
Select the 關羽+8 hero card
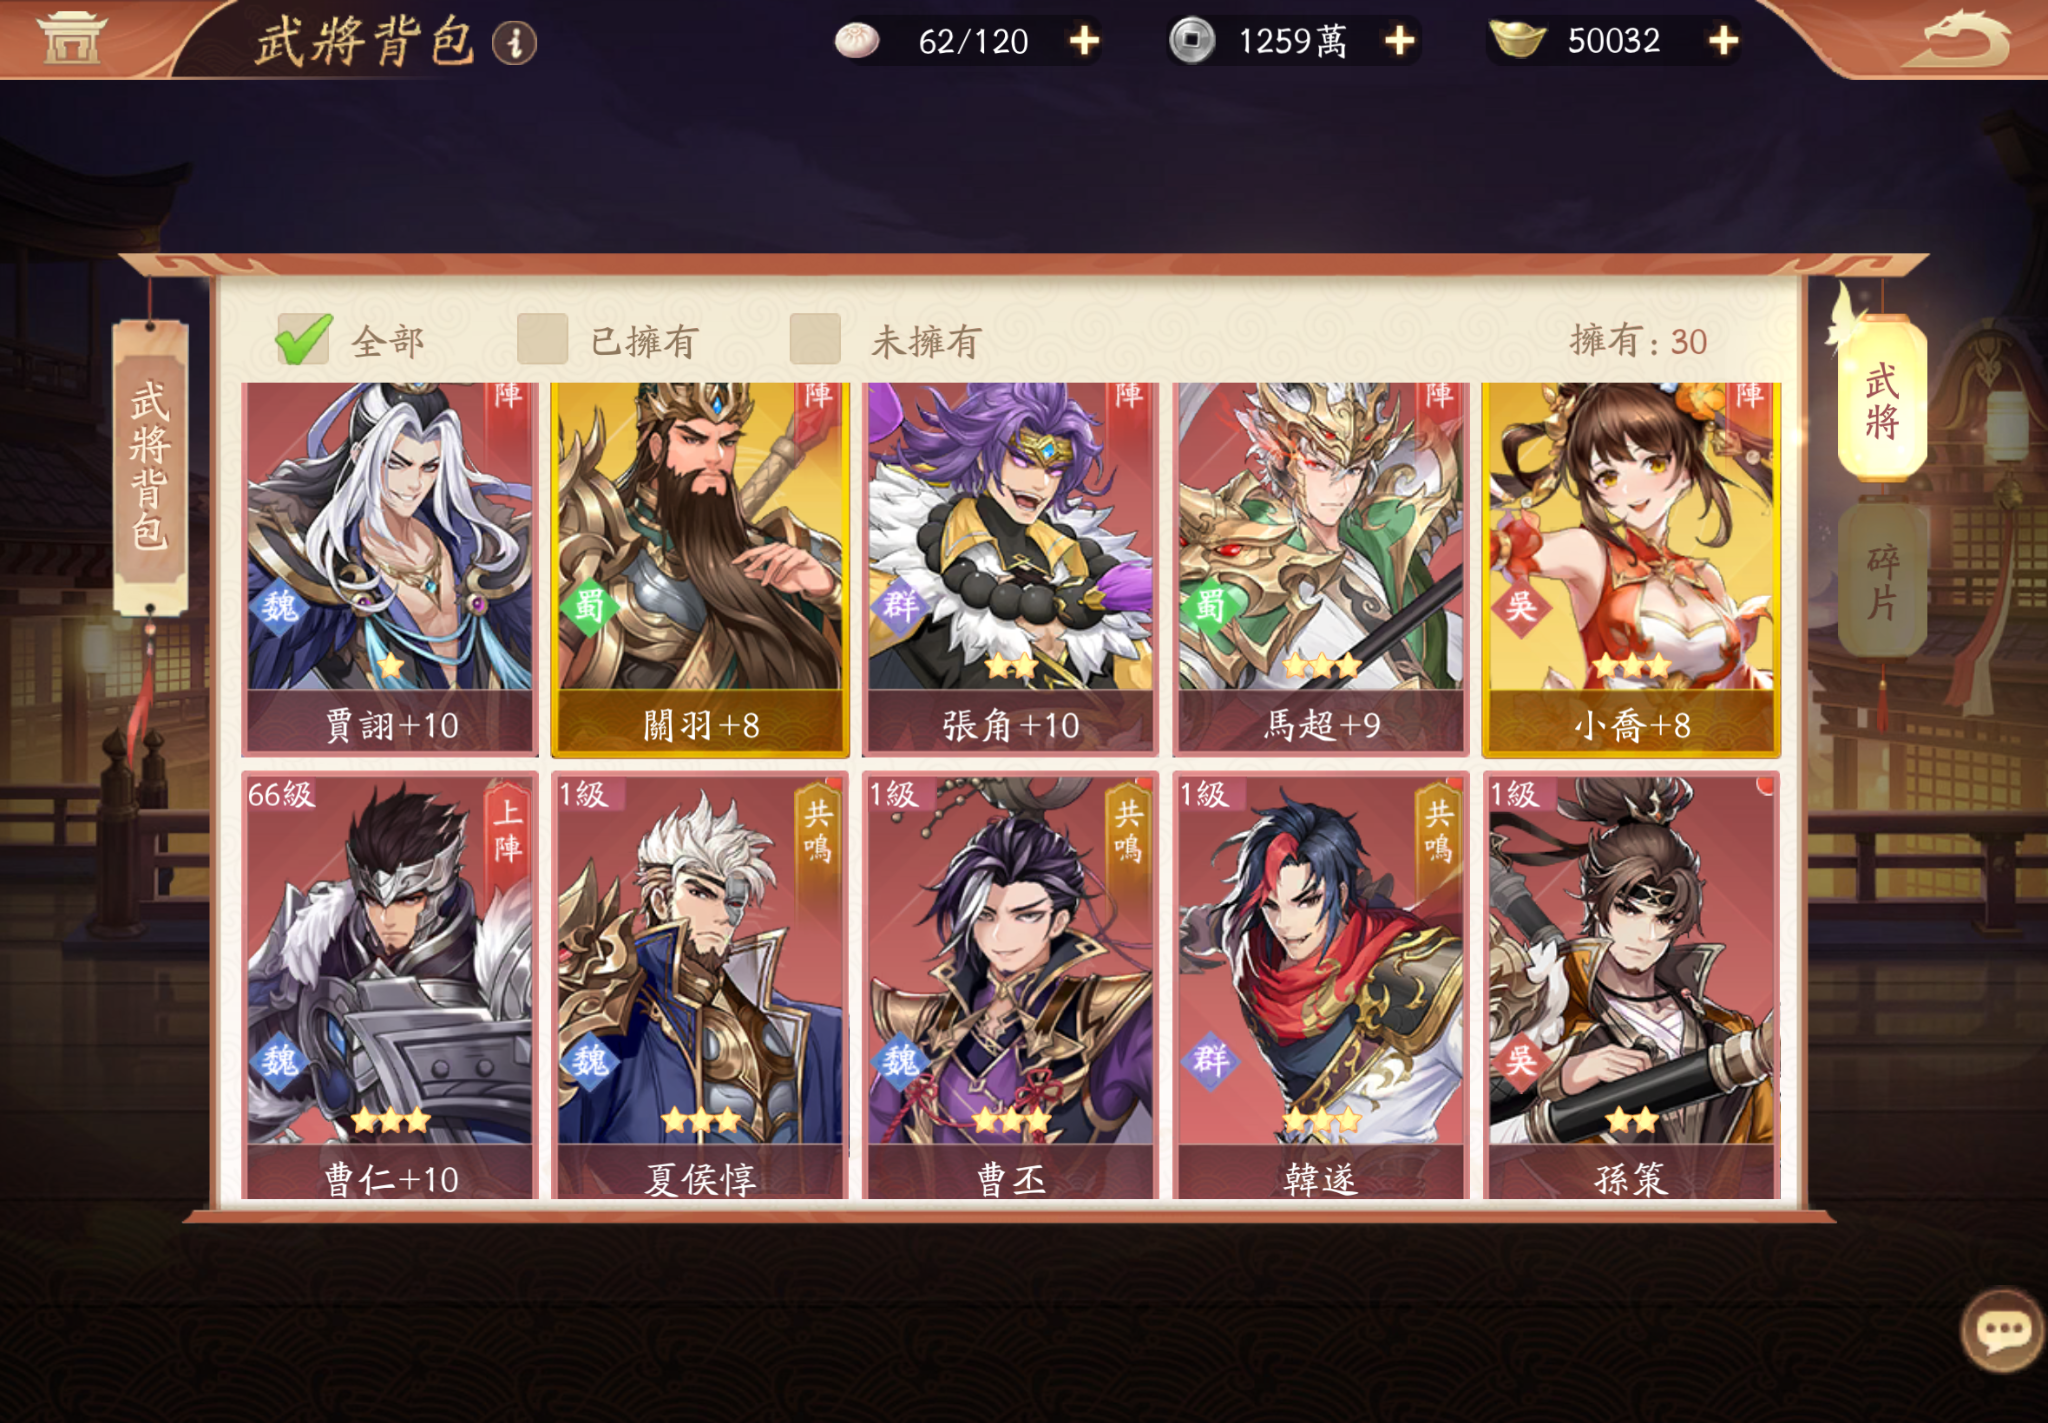pos(700,568)
